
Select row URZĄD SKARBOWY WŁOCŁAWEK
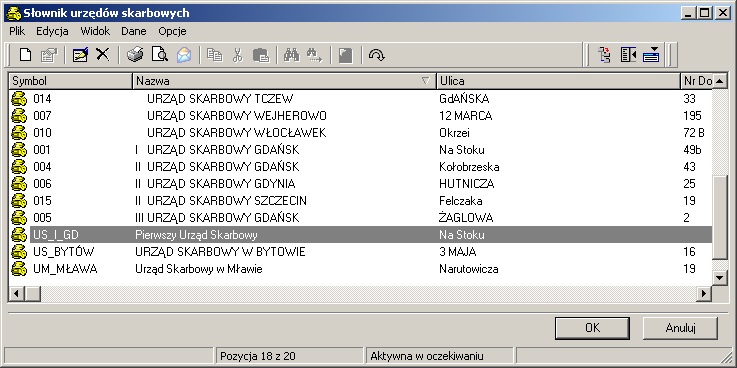click(x=361, y=133)
